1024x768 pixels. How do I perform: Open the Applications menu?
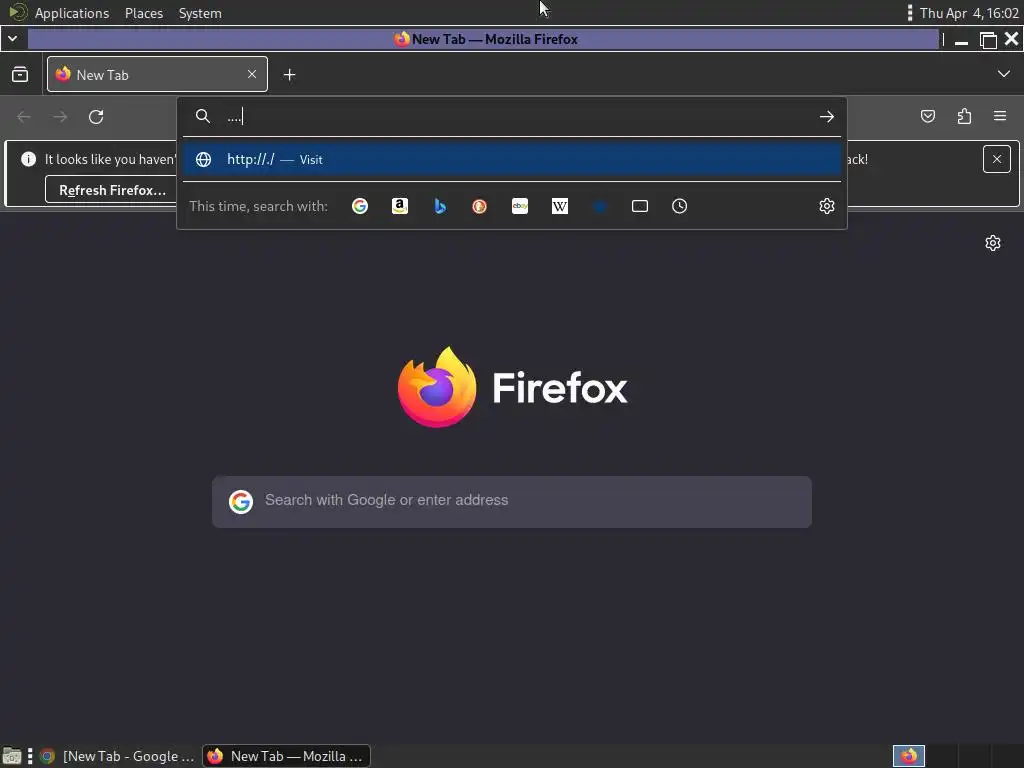pyautogui.click(x=72, y=13)
